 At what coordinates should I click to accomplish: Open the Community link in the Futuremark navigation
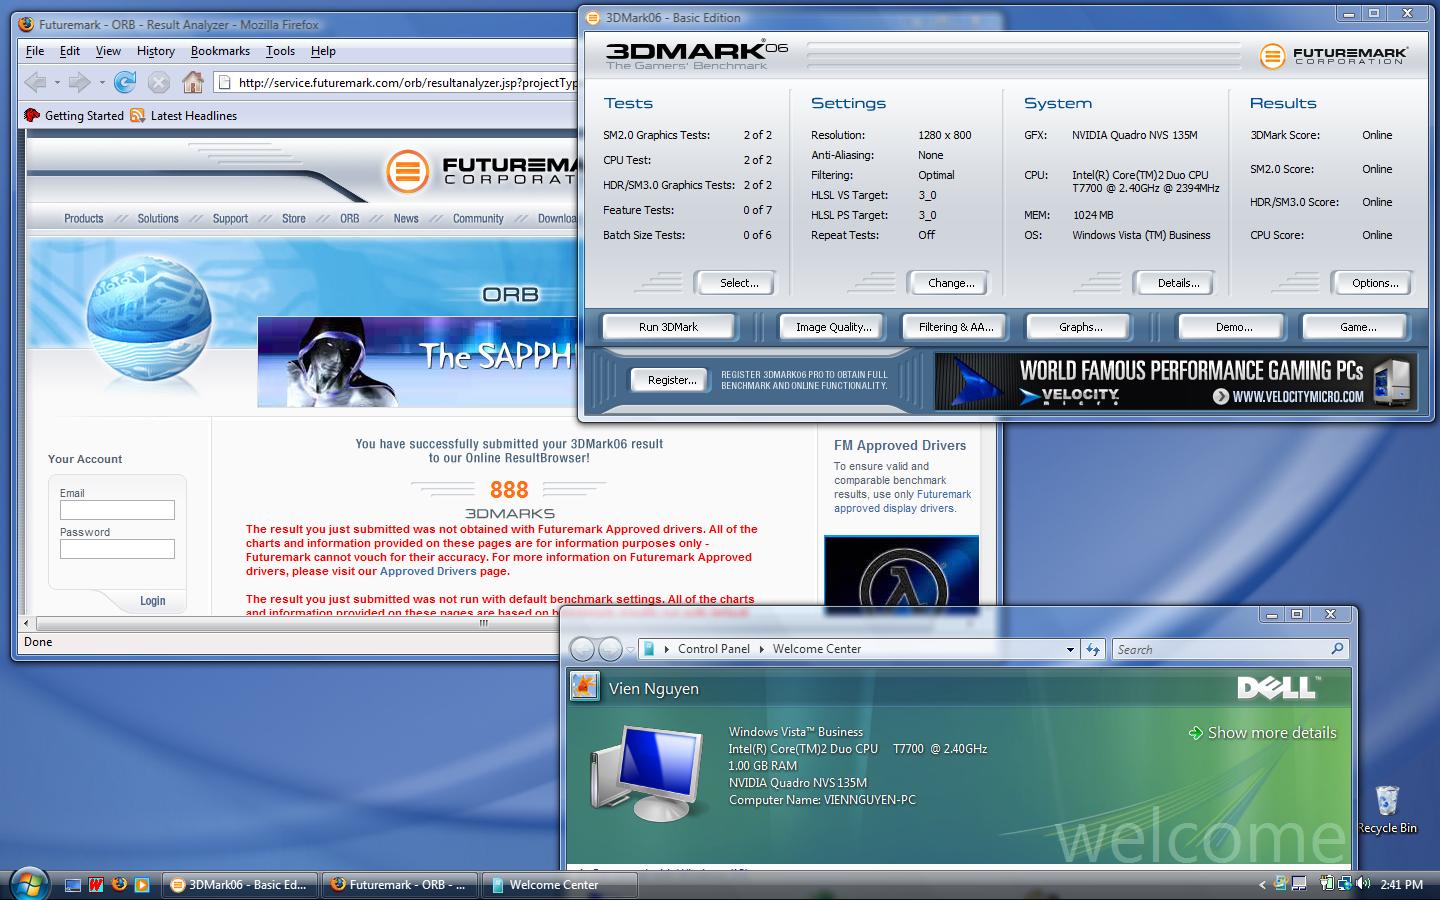[478, 218]
